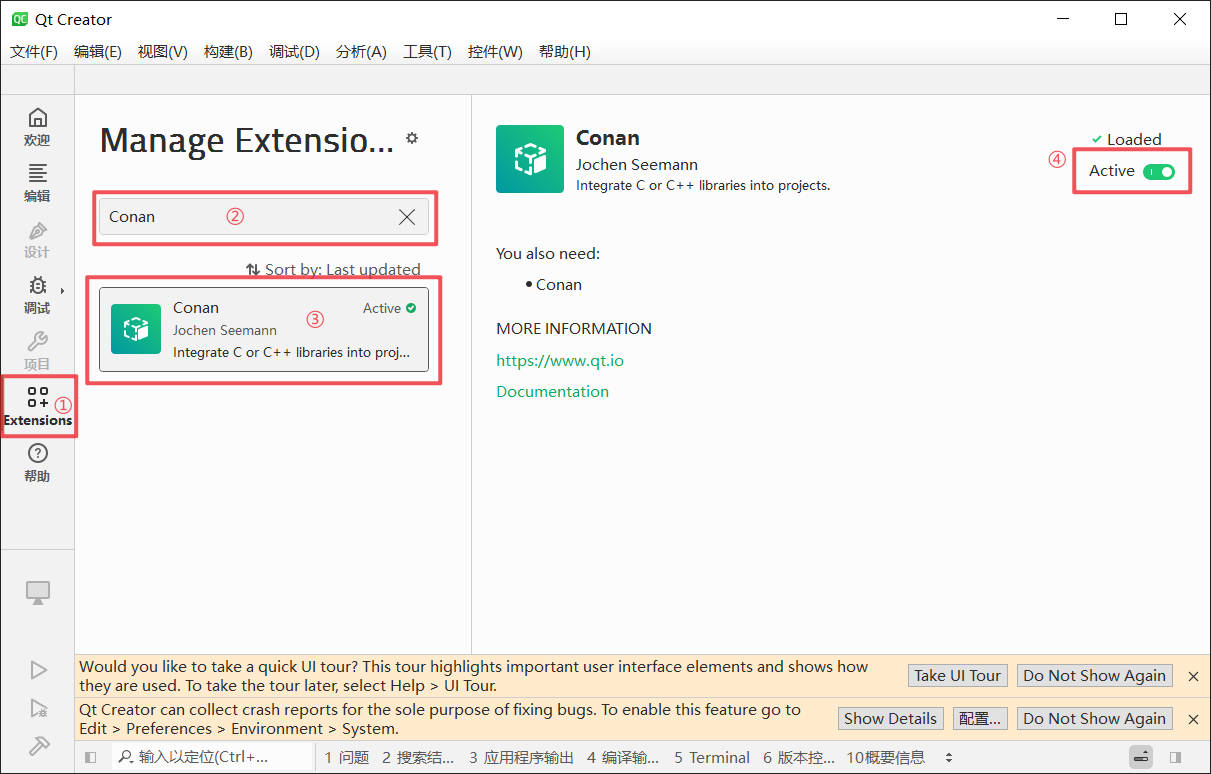Screen dimensions: 1211x774
Task: Select the Extensions mode in sidebar
Action: (37, 407)
